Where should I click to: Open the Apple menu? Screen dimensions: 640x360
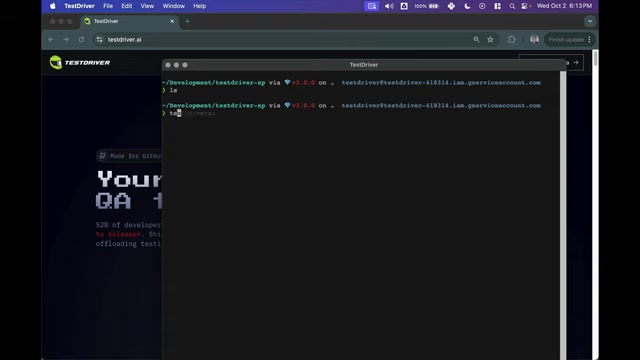click(x=53, y=6)
